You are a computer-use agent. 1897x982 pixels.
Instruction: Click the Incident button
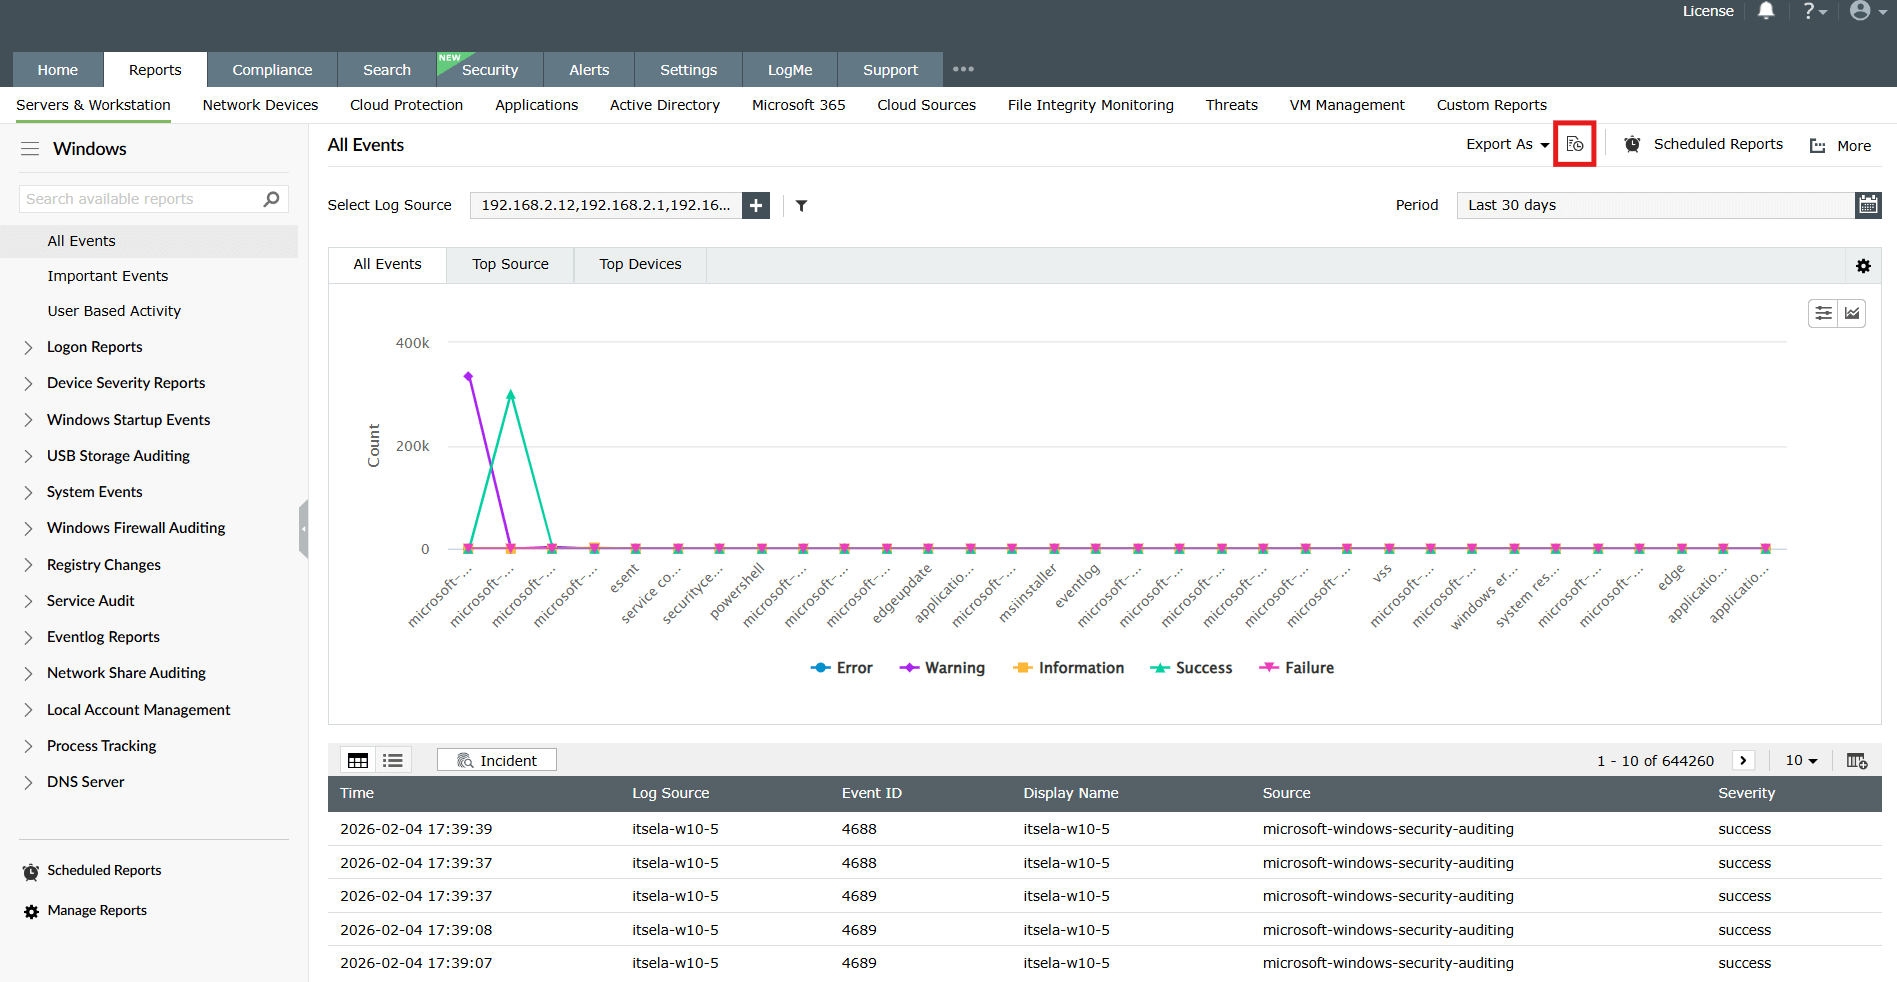pos(497,761)
